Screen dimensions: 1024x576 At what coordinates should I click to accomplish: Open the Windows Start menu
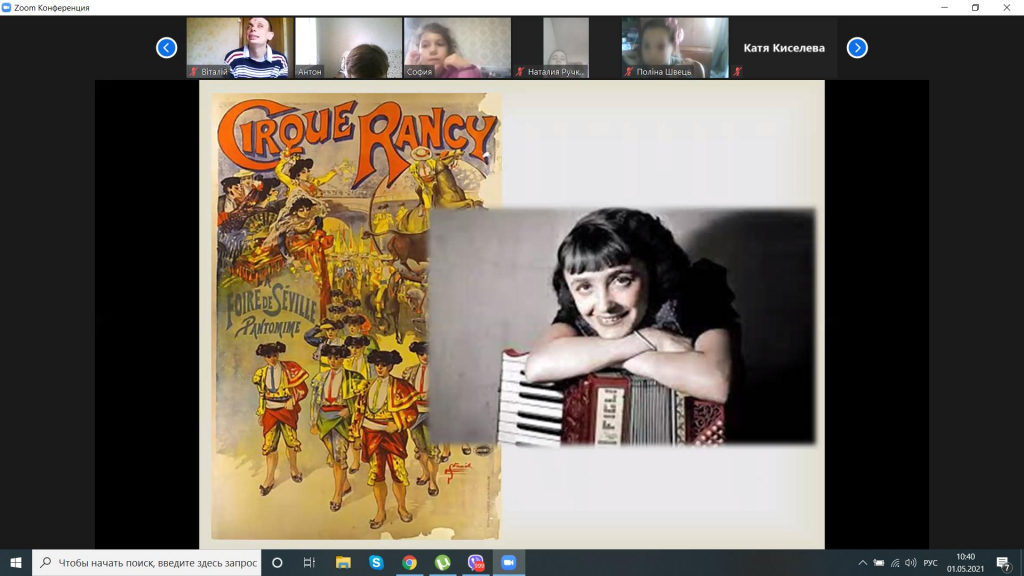tap(16, 562)
